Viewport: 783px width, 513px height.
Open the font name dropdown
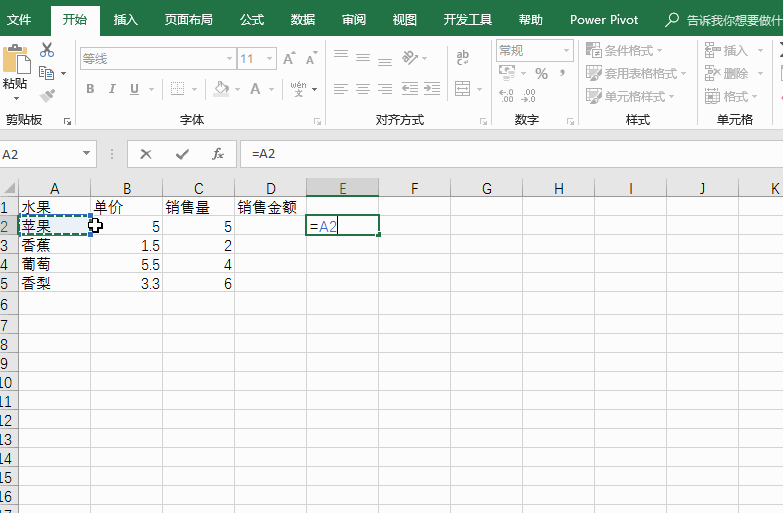click(x=229, y=58)
